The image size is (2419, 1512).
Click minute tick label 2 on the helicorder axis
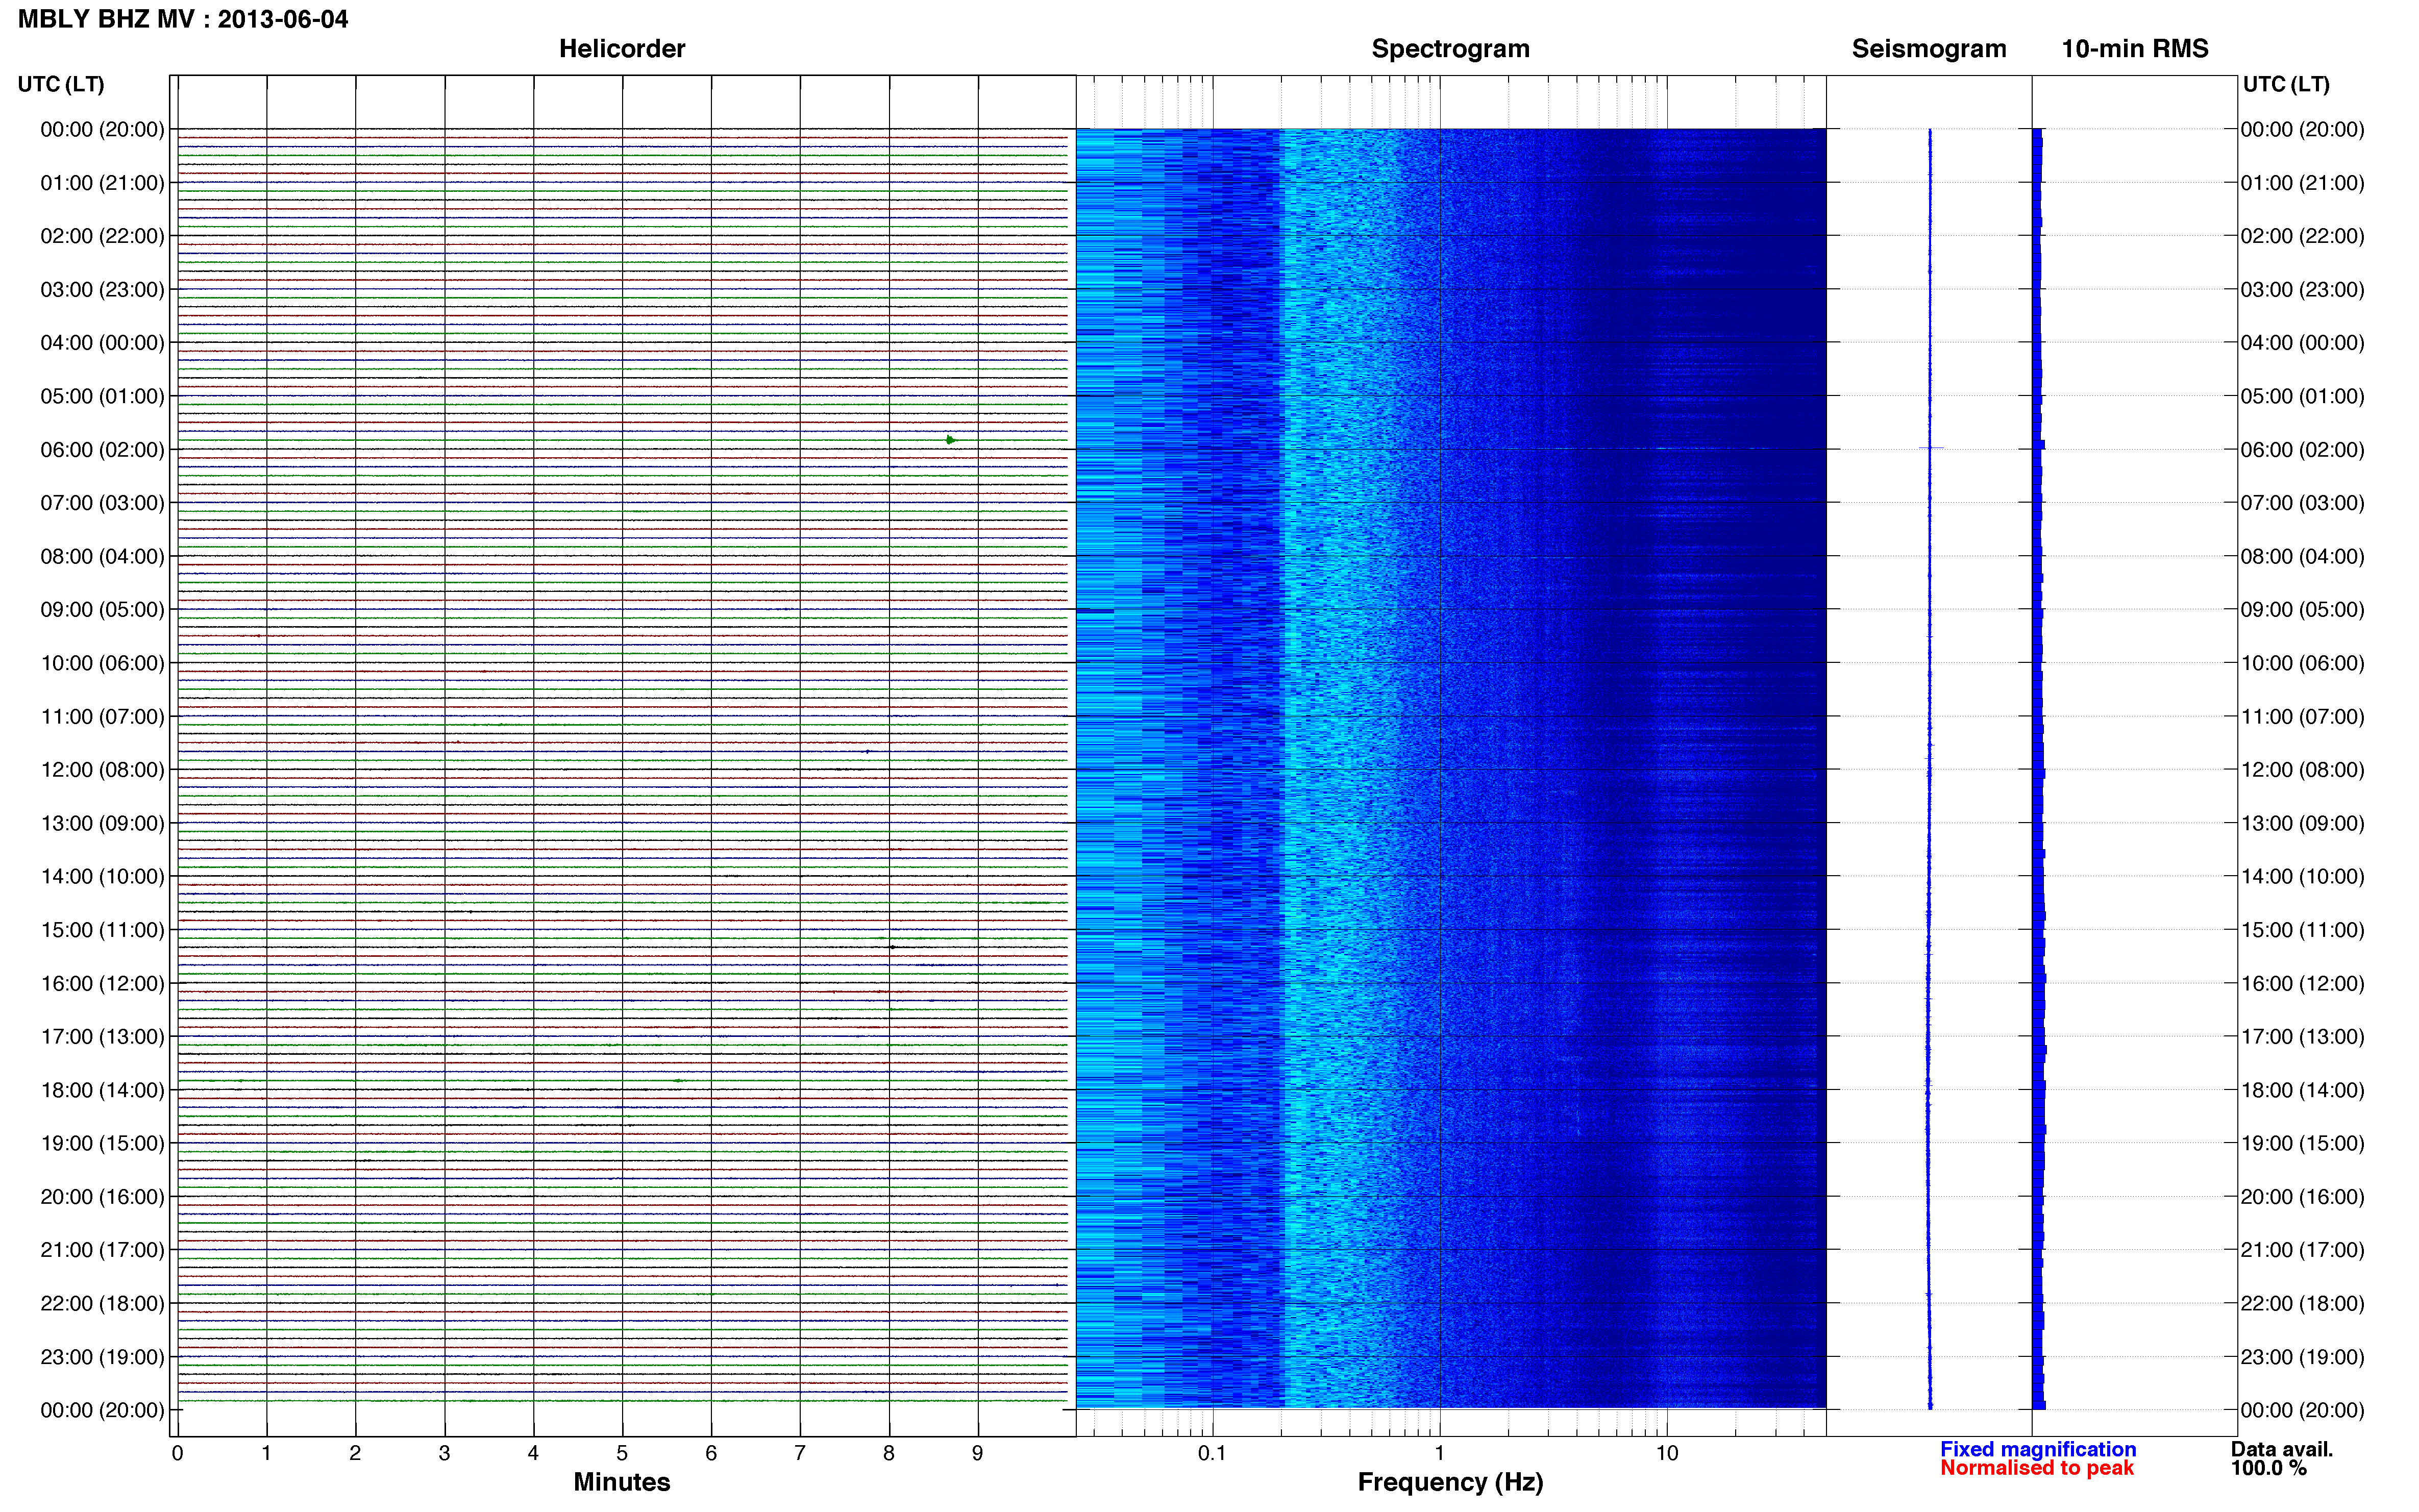pos(355,1453)
